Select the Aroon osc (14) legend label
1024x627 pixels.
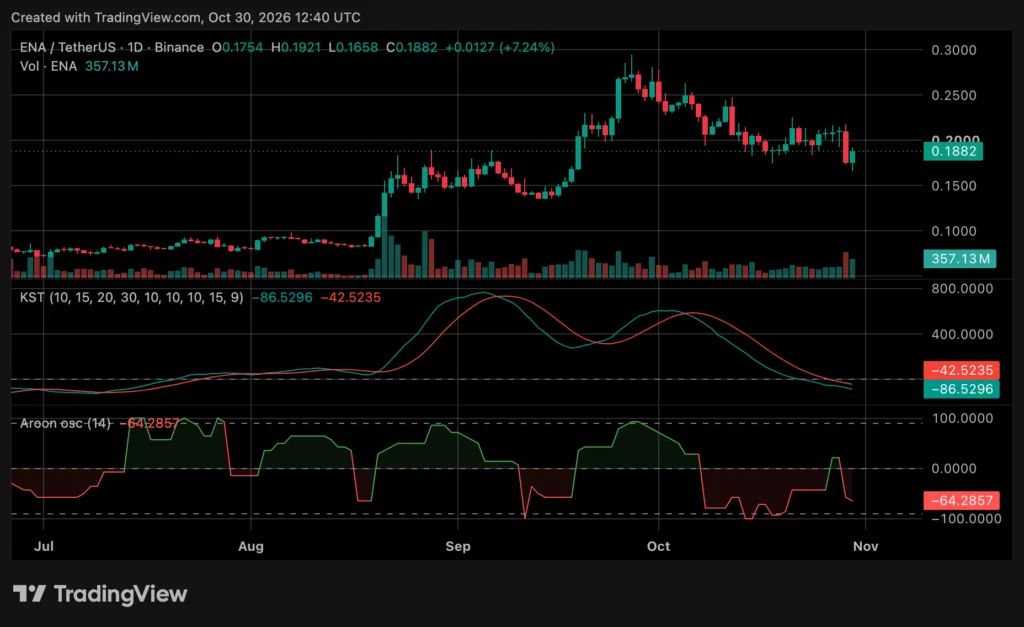point(65,423)
